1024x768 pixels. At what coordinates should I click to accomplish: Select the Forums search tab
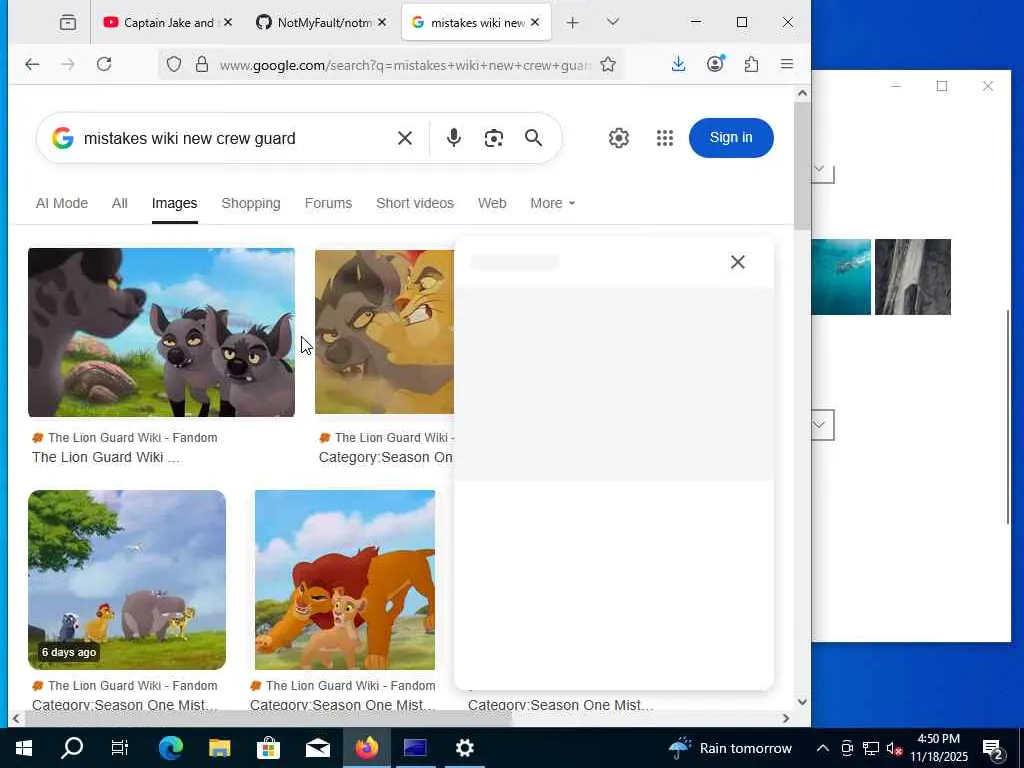click(328, 203)
